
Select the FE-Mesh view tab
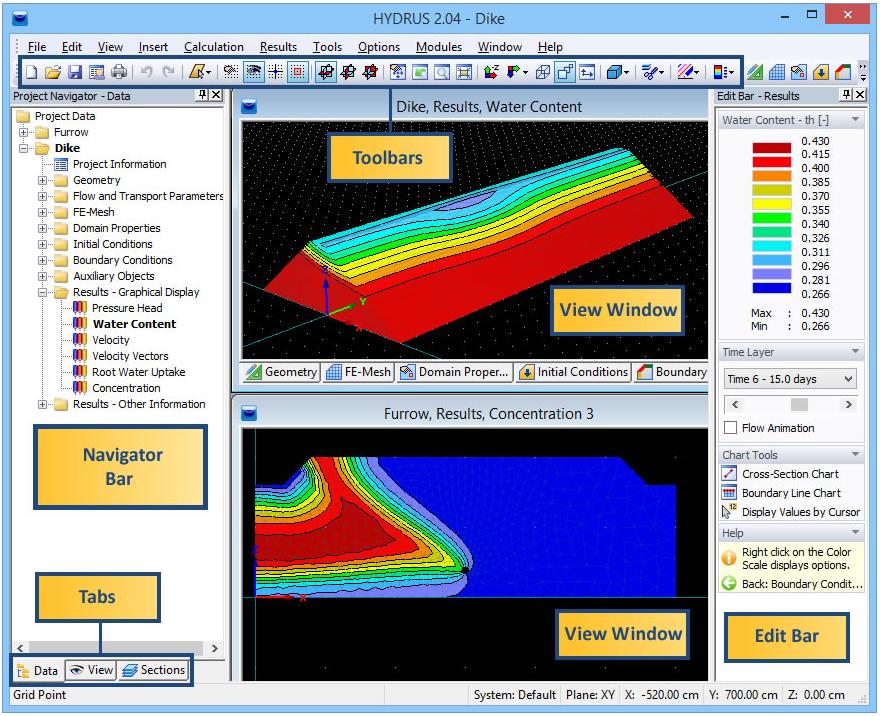(358, 372)
